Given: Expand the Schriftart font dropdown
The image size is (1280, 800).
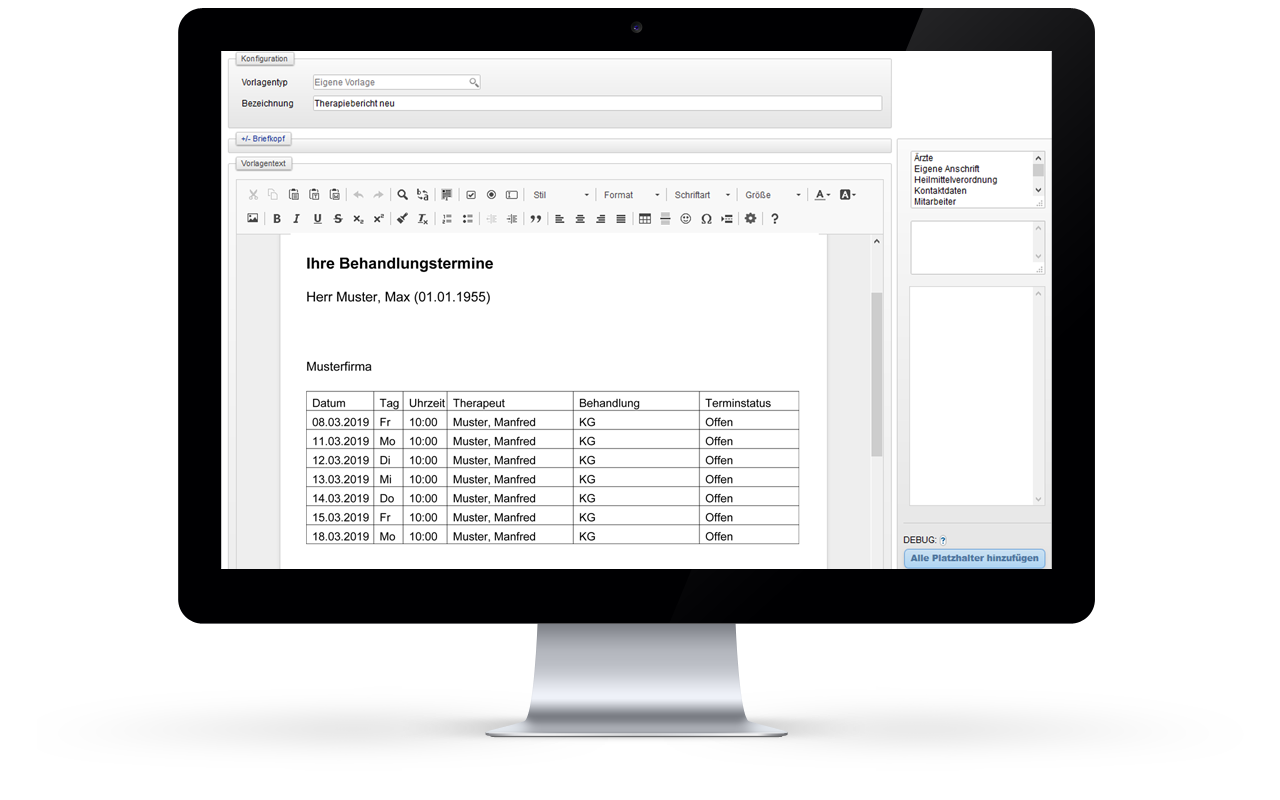Looking at the screenshot, I should [702, 195].
